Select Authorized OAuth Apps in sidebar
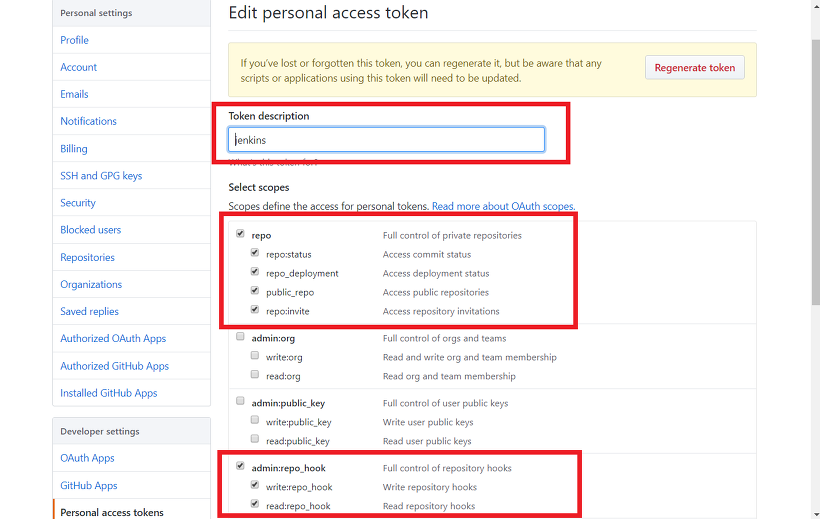The height and width of the screenshot is (519, 820). point(113,339)
